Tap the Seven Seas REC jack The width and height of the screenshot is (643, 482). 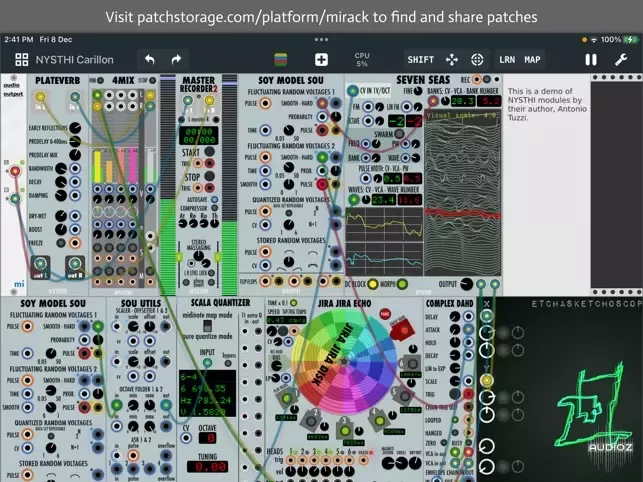477,79
